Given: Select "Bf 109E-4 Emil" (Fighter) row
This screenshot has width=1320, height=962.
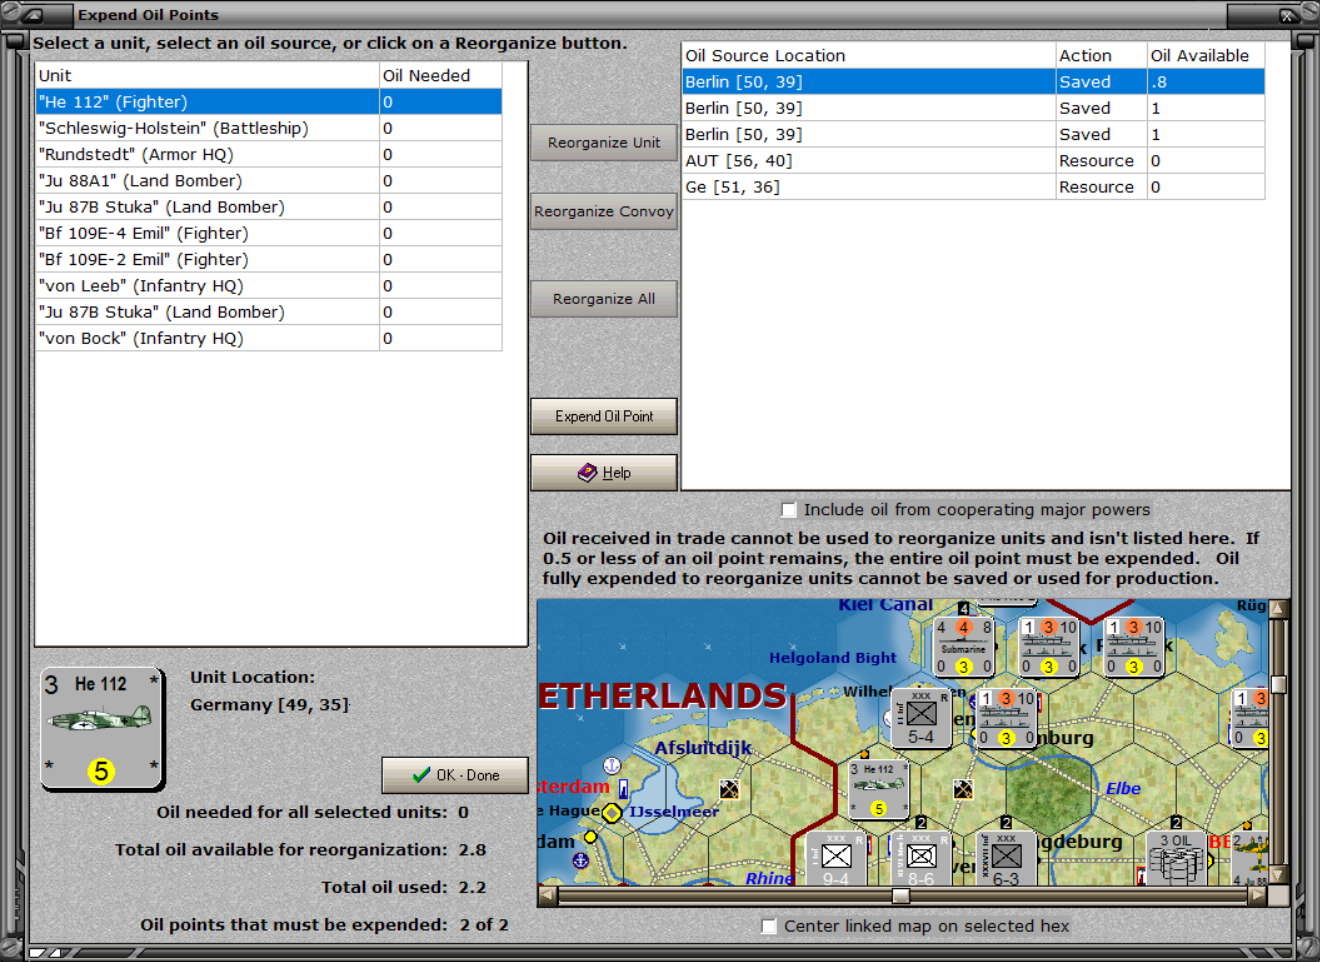Looking at the screenshot, I should click(269, 233).
